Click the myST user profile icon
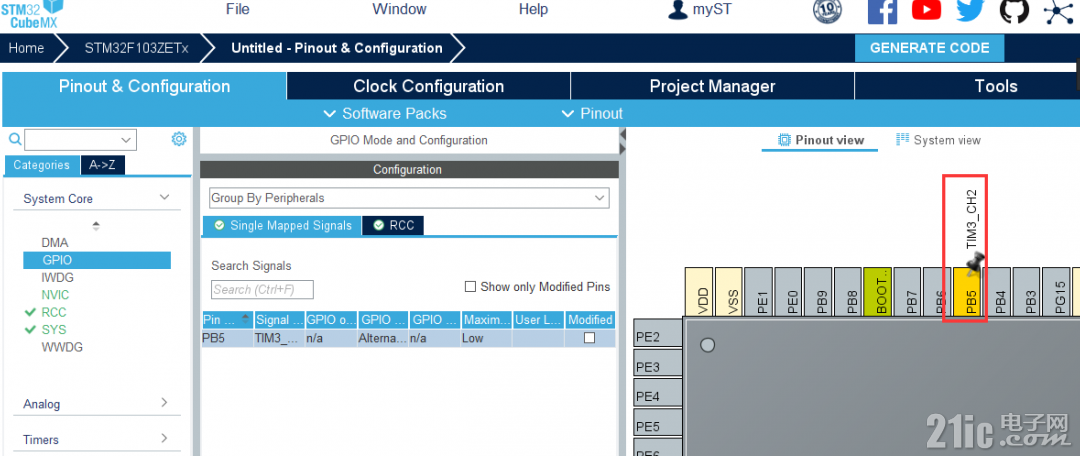Screen dimensions: 1080x456 [x=678, y=10]
